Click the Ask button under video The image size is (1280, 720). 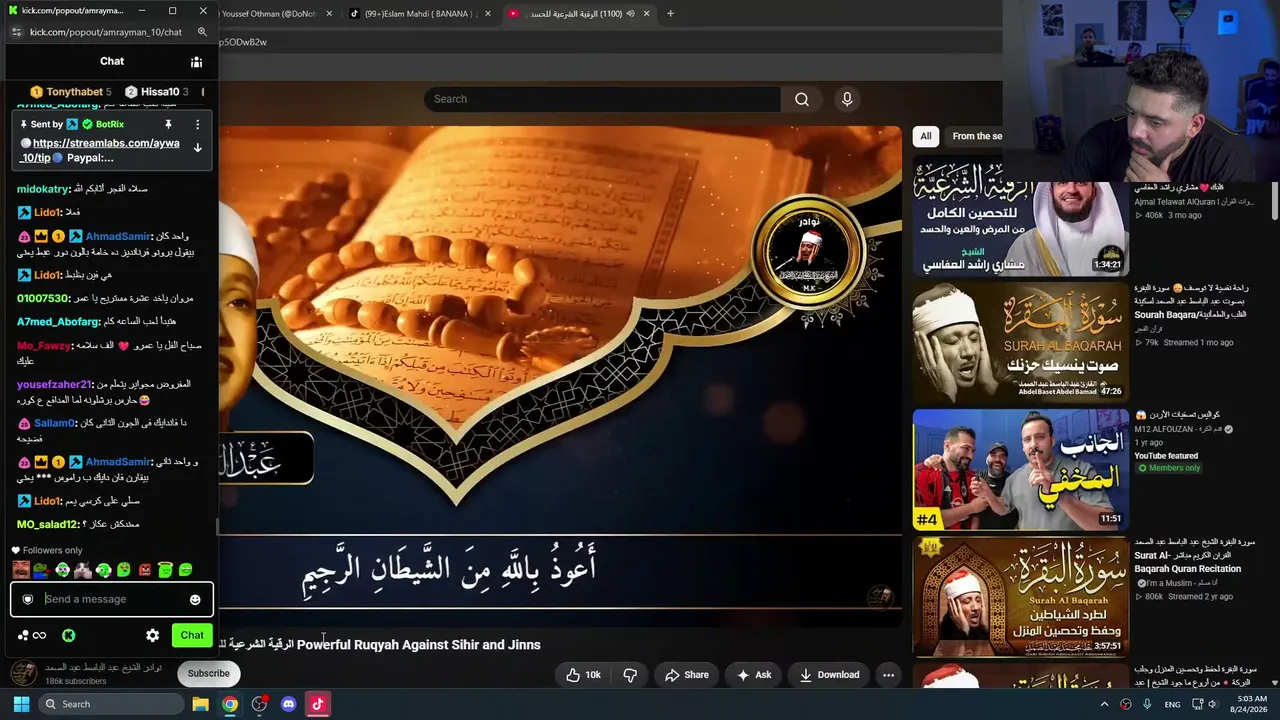[754, 675]
